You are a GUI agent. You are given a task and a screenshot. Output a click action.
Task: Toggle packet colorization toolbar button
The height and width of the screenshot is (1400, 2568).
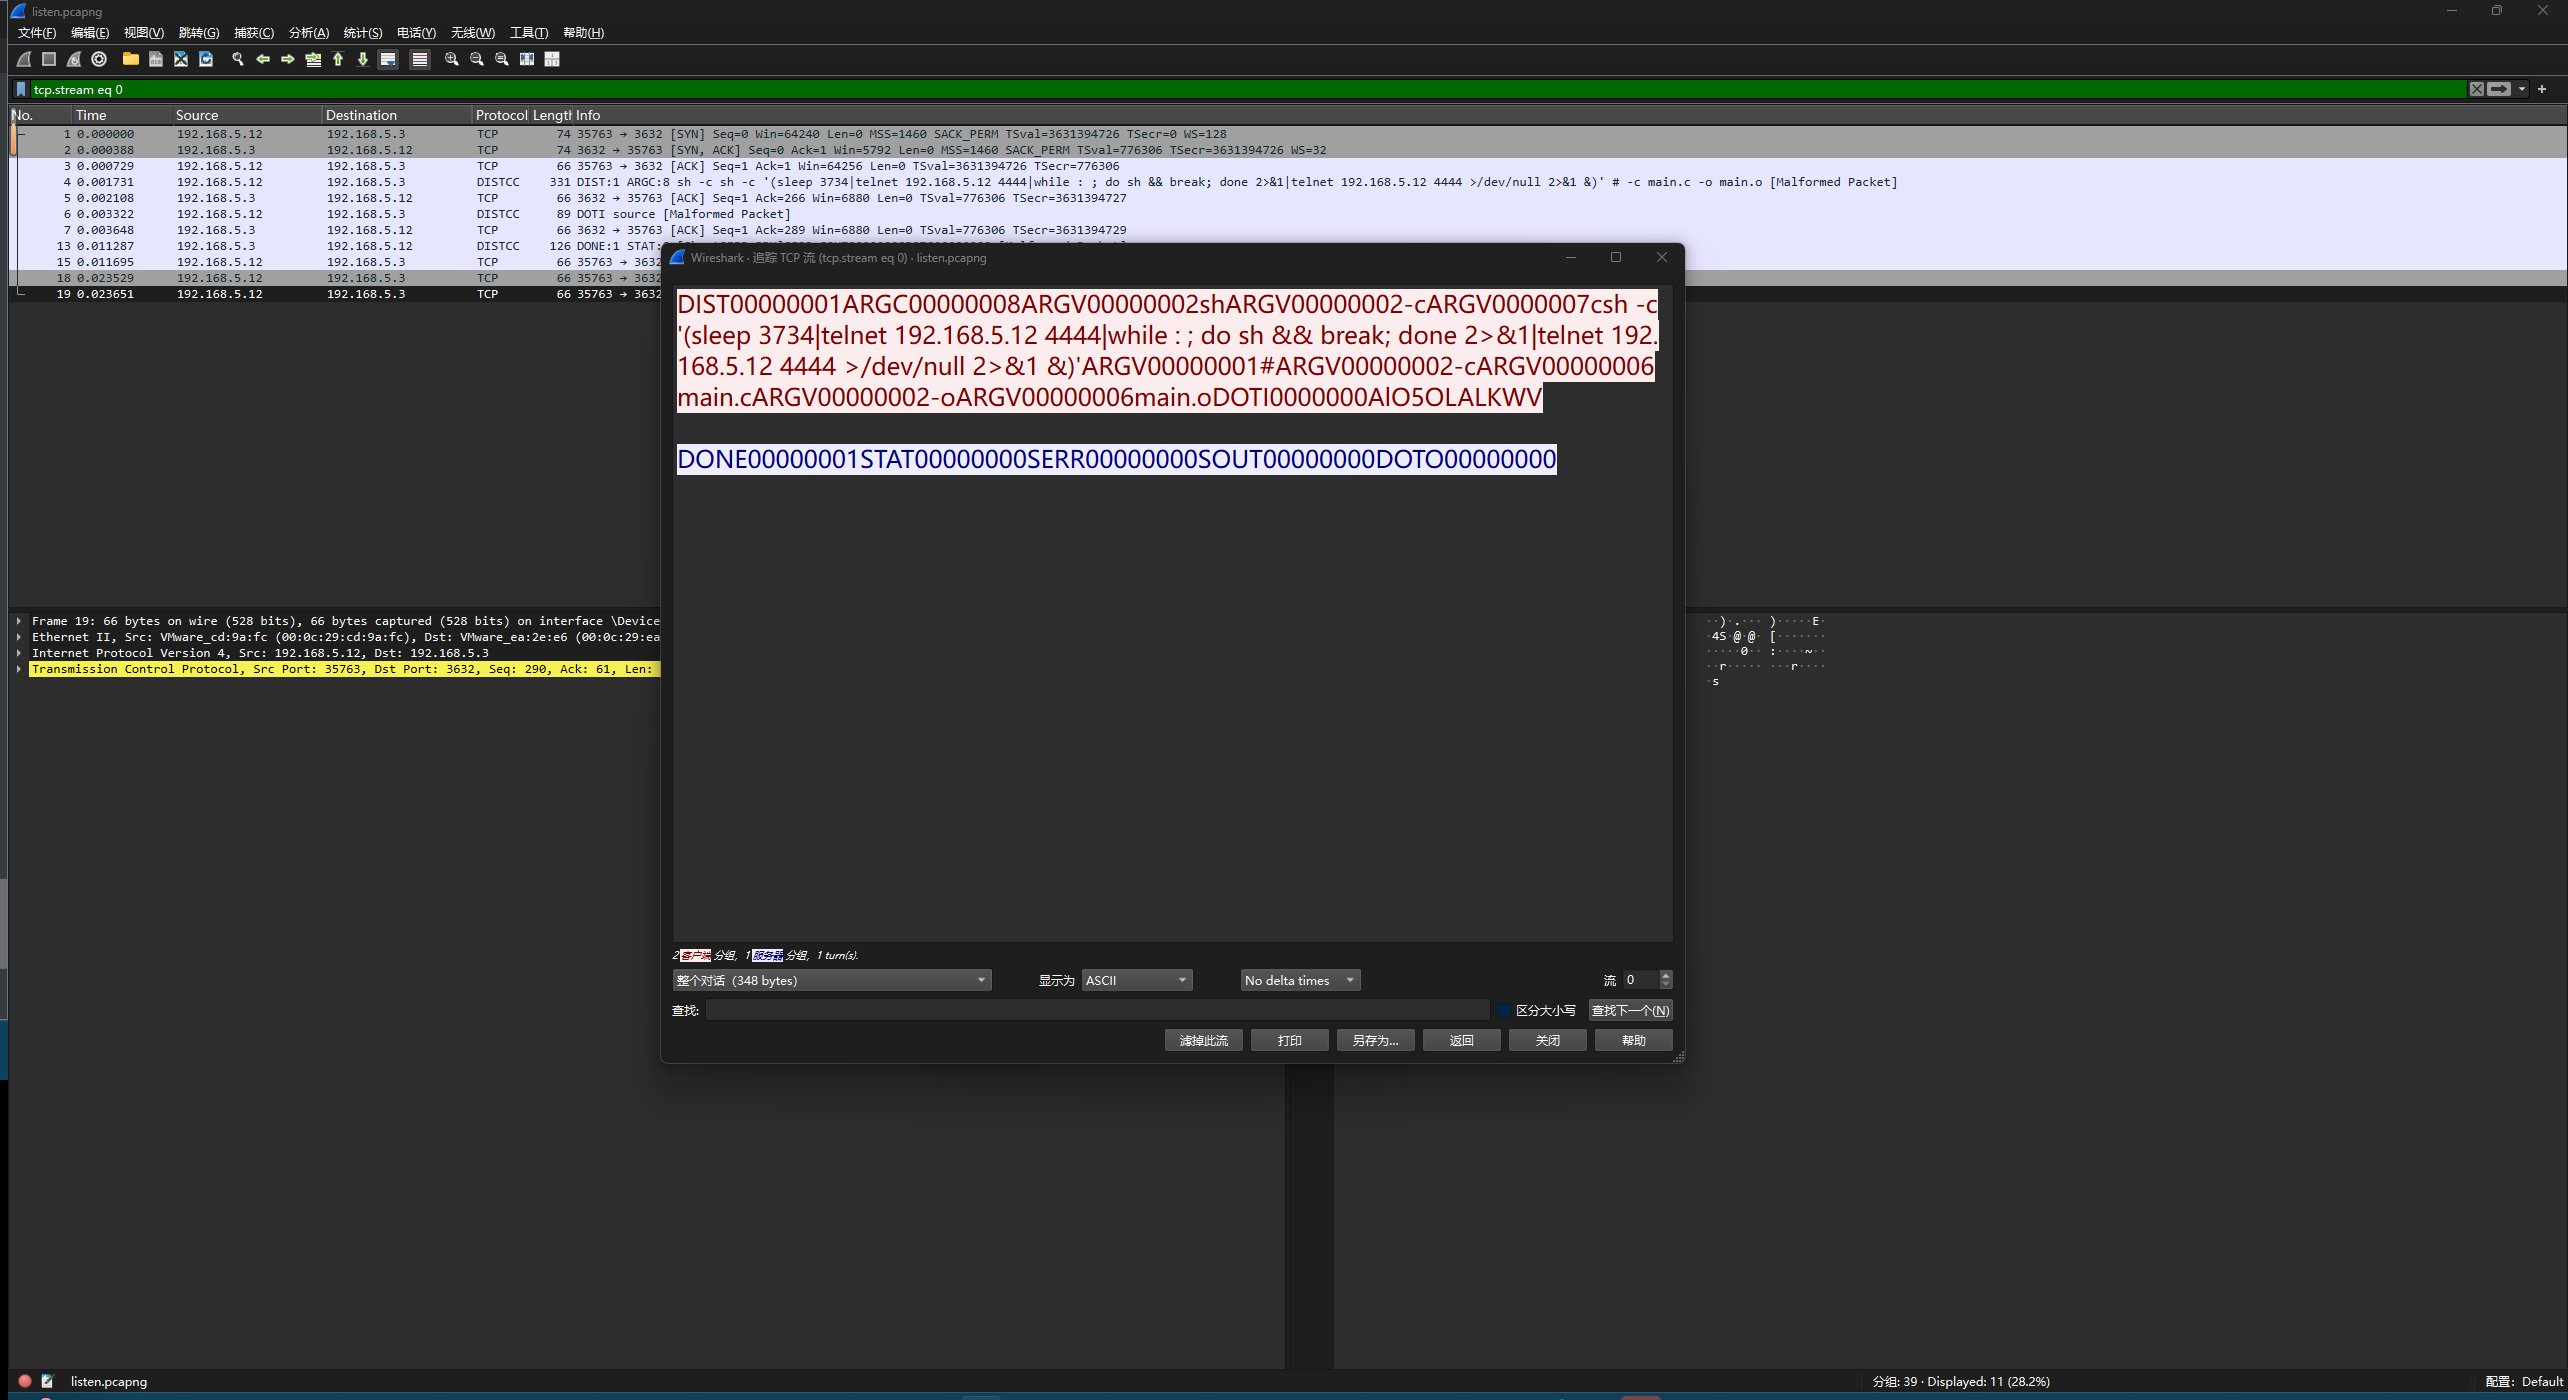pos(420,59)
